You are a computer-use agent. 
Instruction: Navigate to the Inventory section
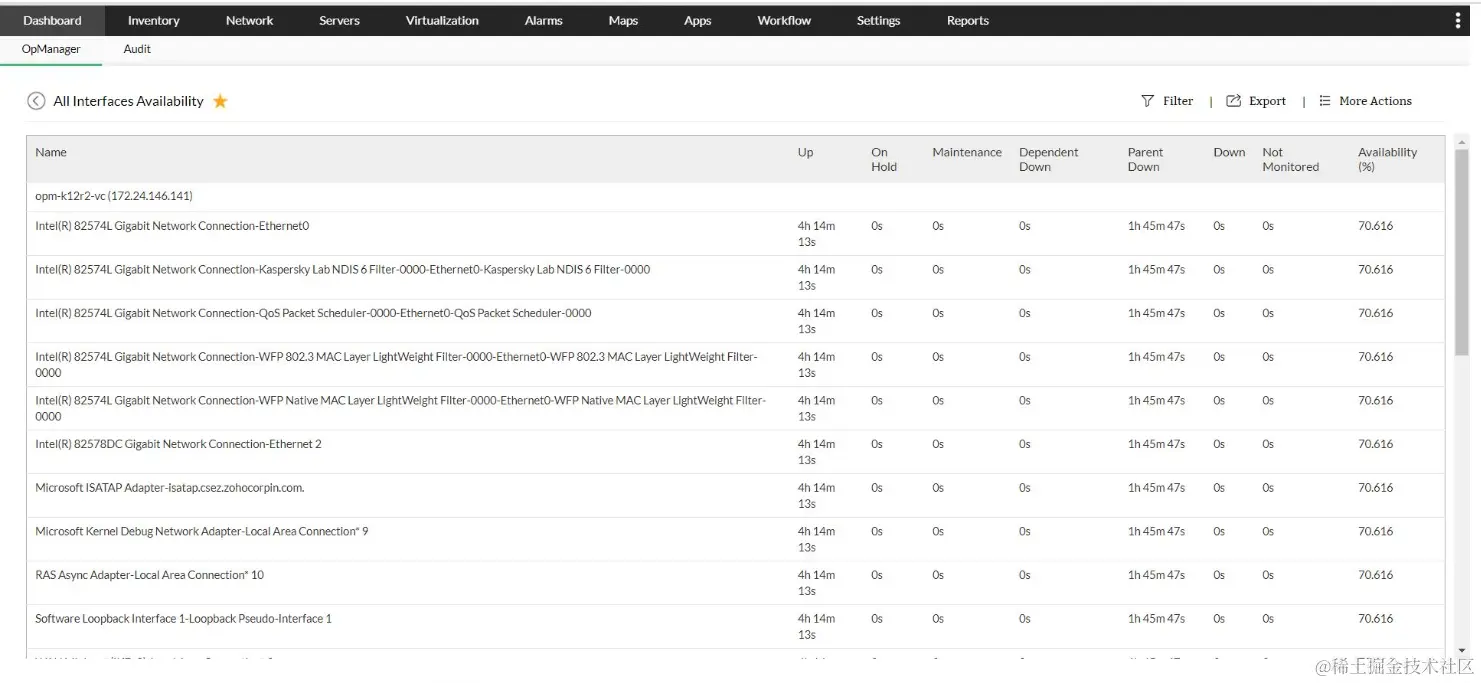click(153, 19)
